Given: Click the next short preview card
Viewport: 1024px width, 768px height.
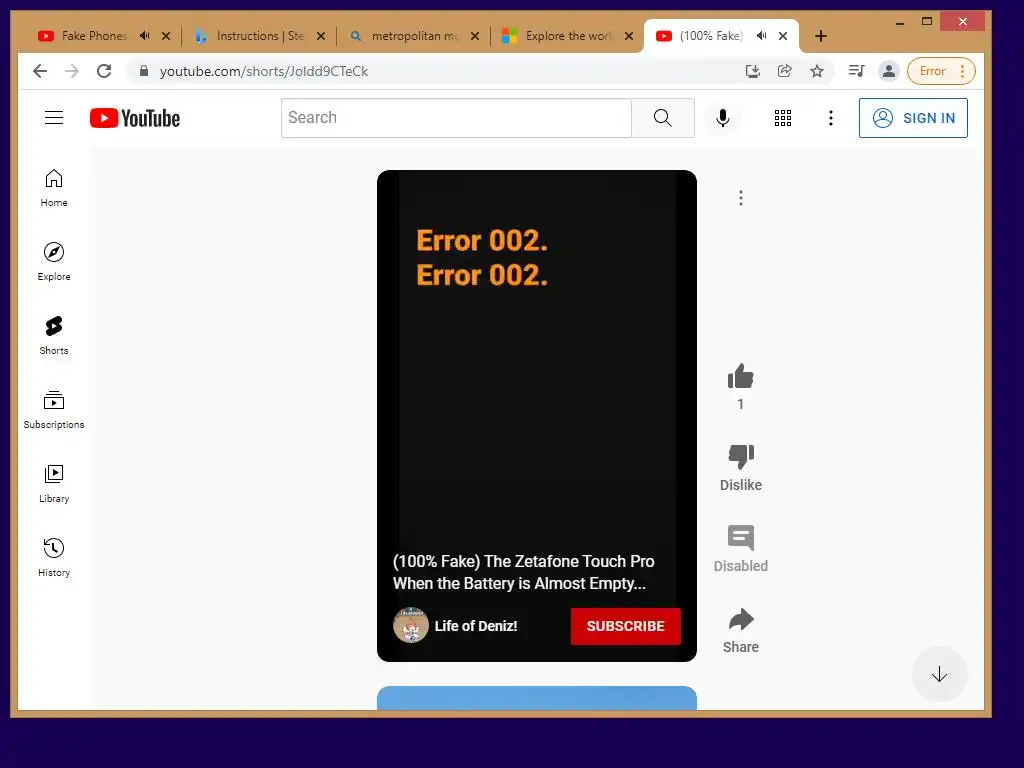Looking at the screenshot, I should (x=537, y=697).
